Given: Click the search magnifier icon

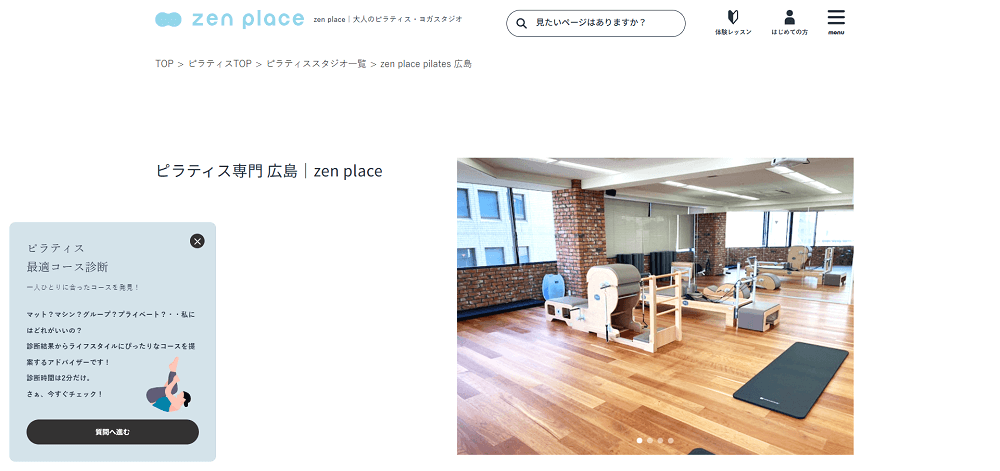Looking at the screenshot, I should [x=521, y=24].
